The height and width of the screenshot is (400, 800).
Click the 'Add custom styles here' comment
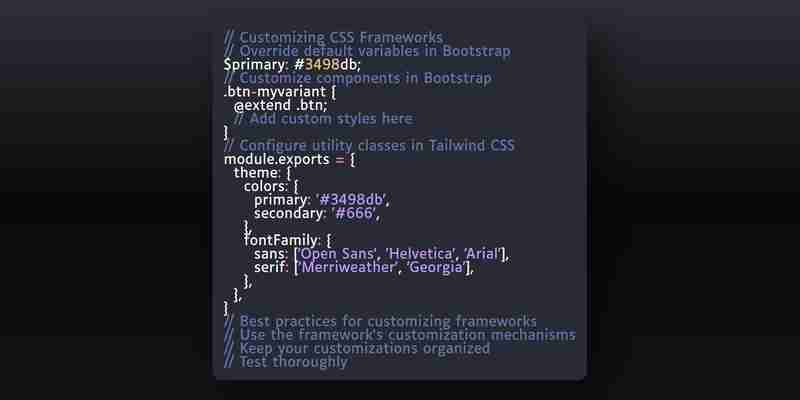click(323, 119)
